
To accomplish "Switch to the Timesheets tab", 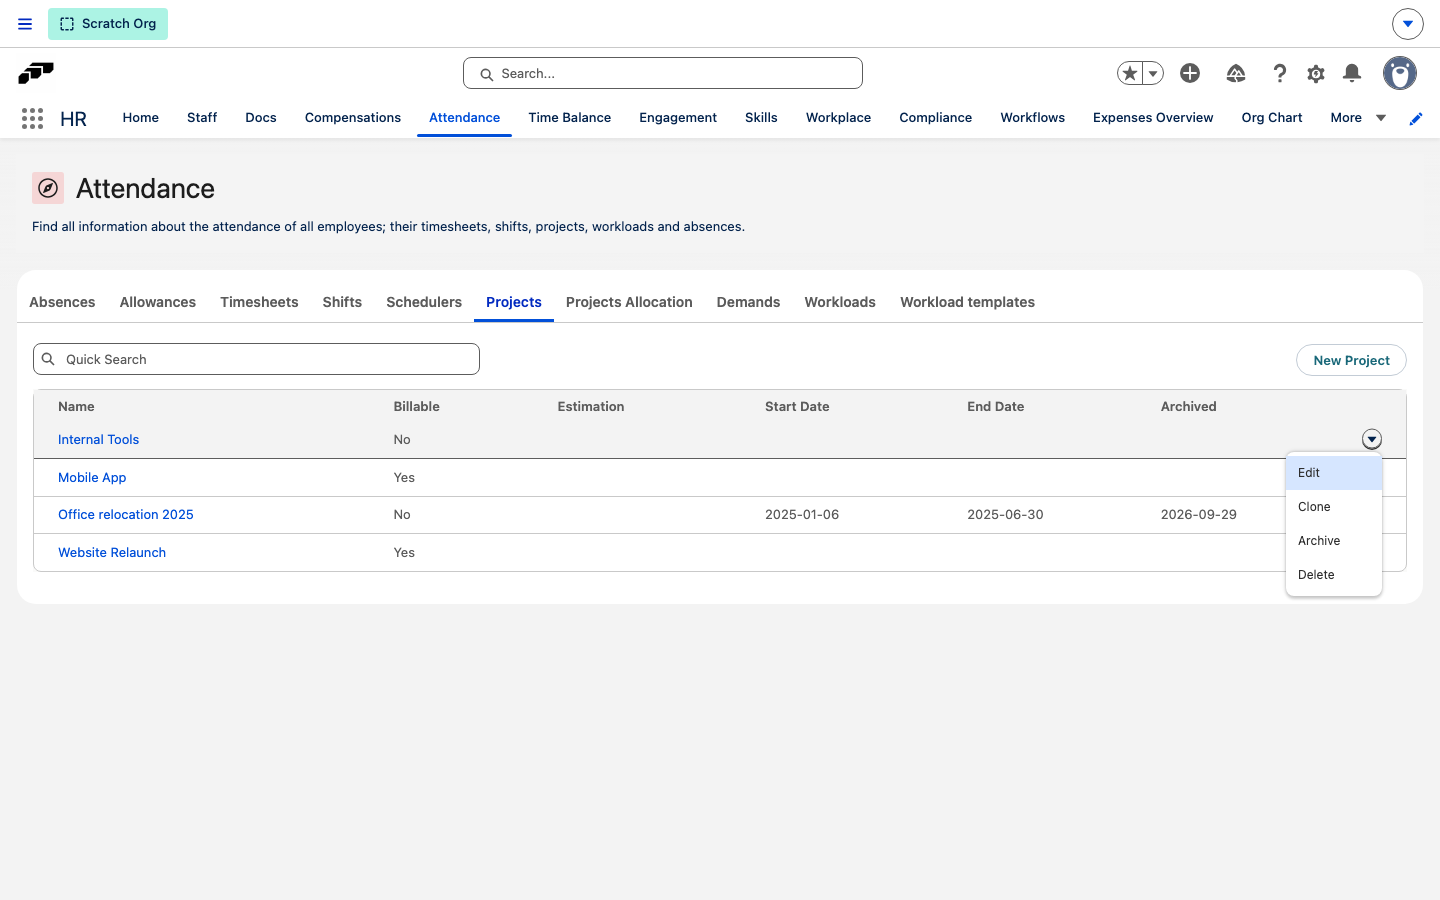I will pos(259,302).
